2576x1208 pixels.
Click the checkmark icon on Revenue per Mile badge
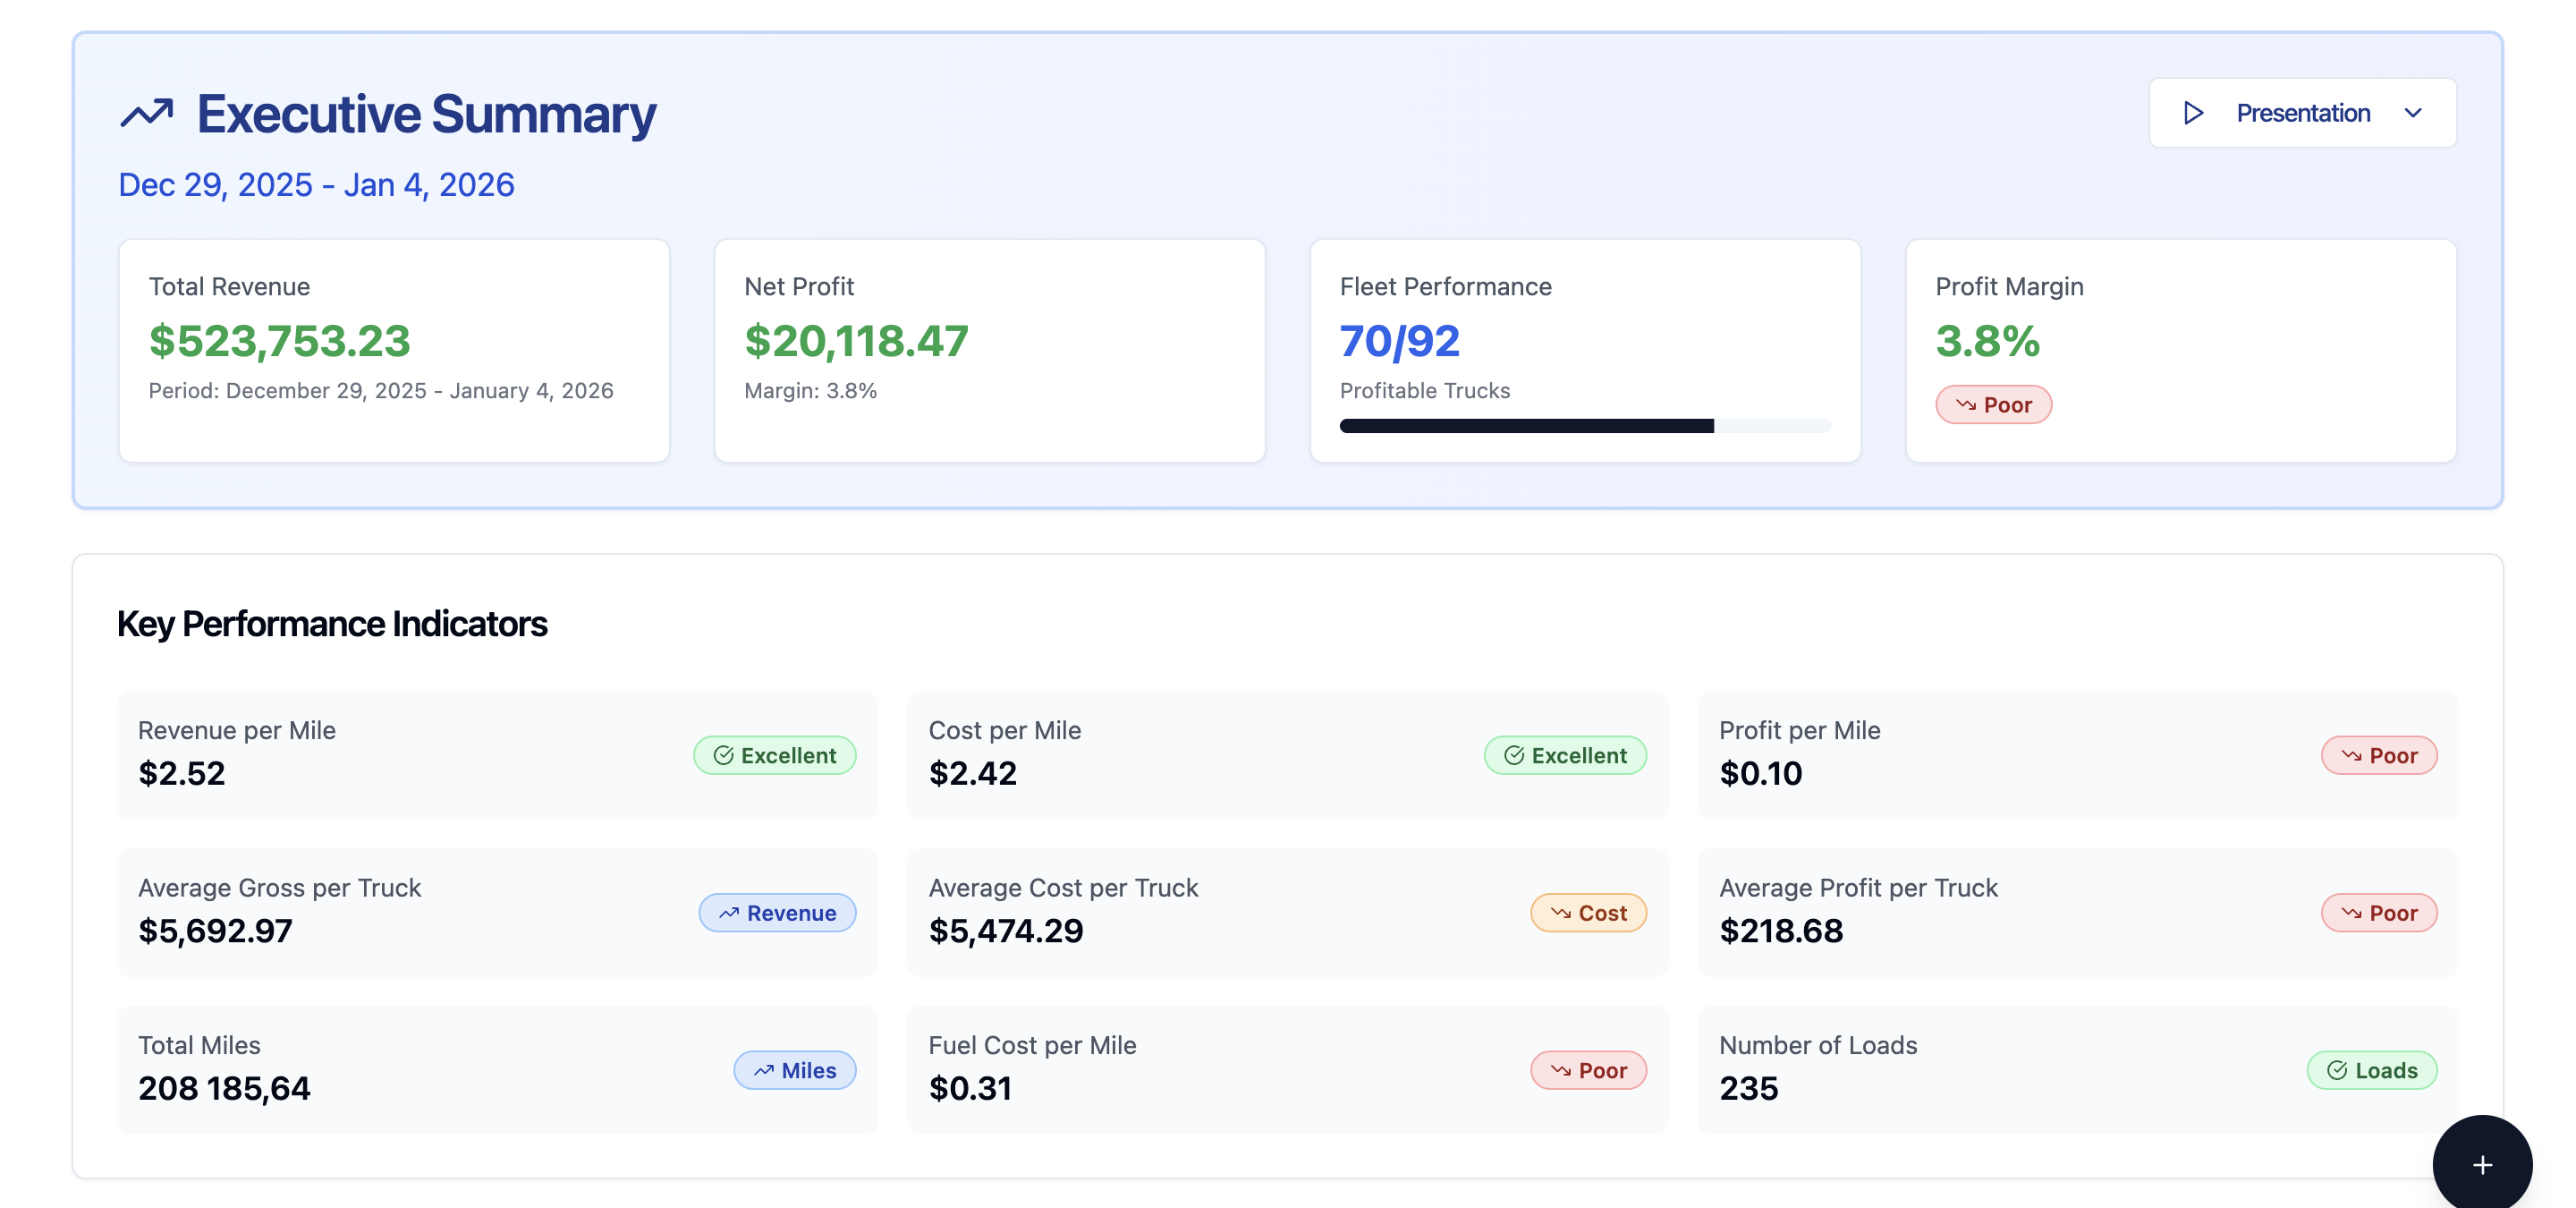723,755
